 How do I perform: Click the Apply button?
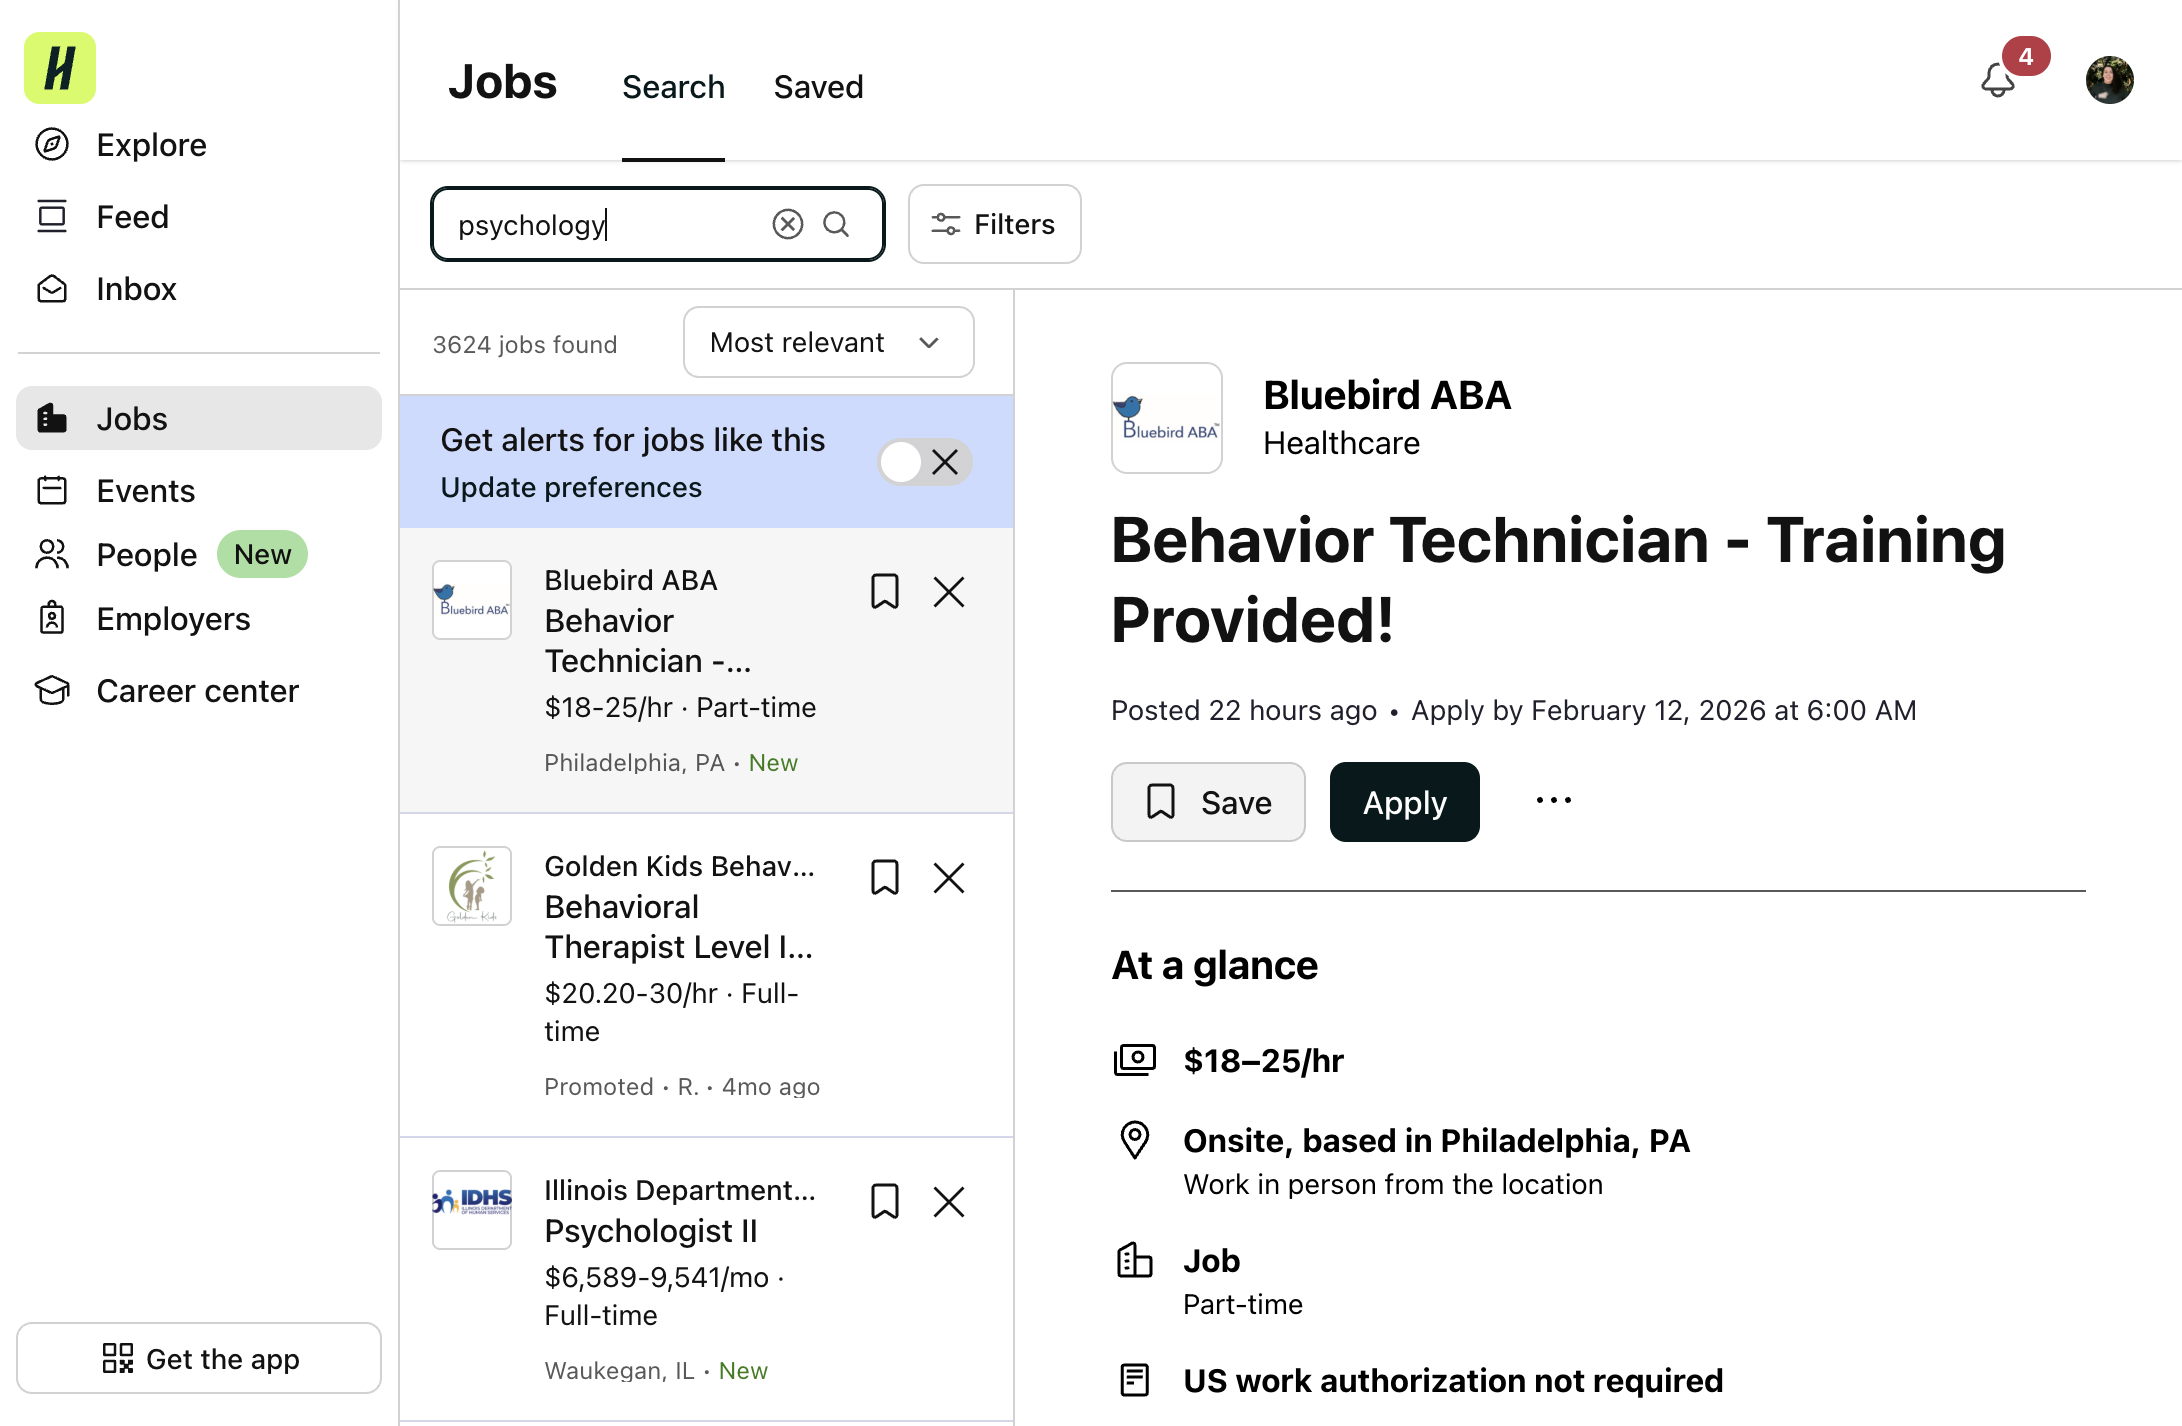pos(1404,802)
